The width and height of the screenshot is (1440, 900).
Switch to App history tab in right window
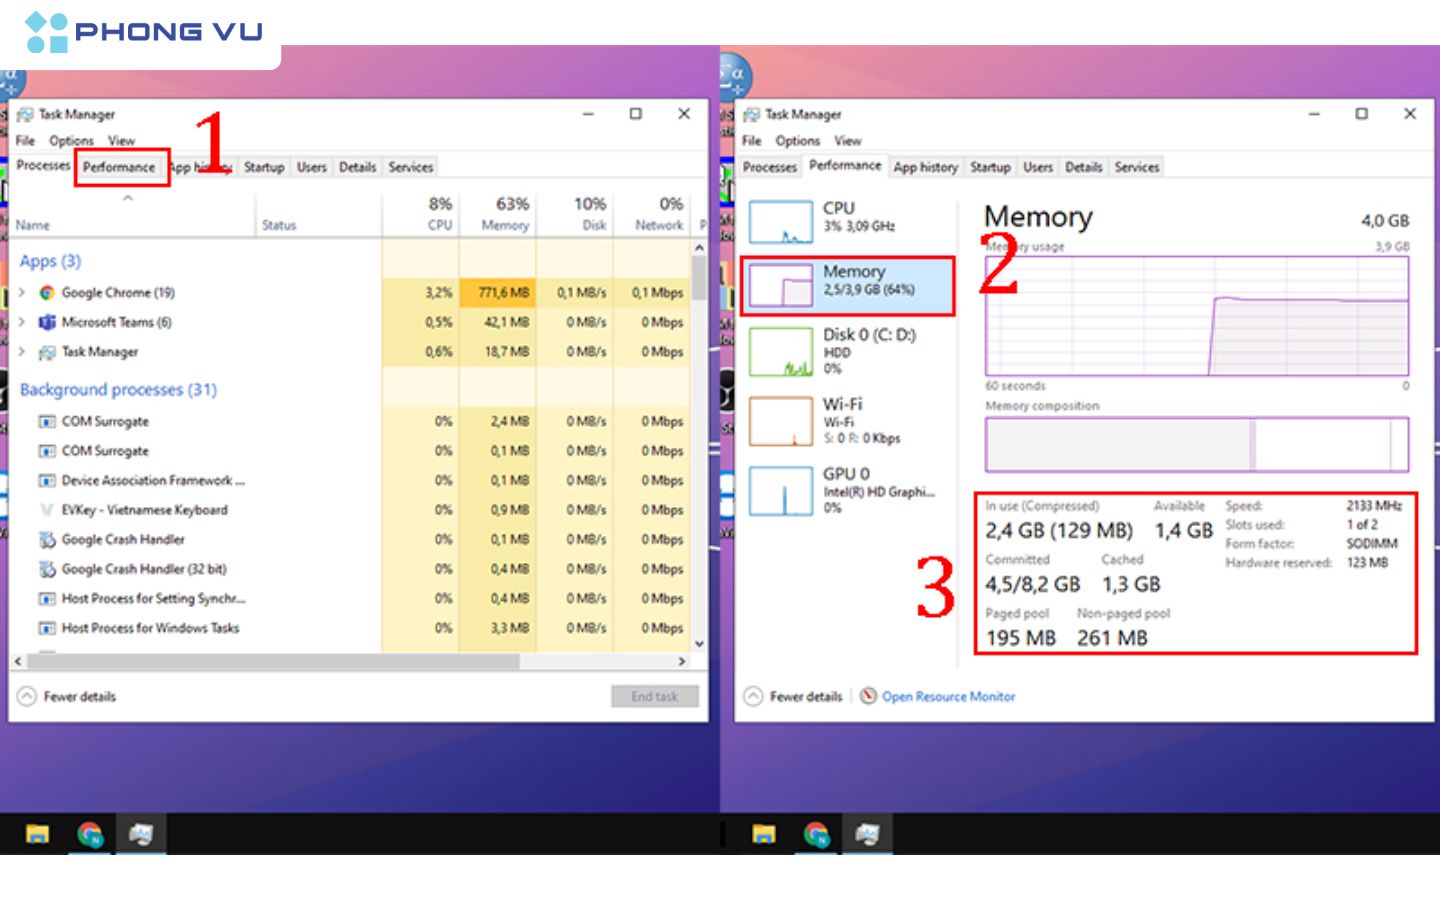click(x=925, y=167)
